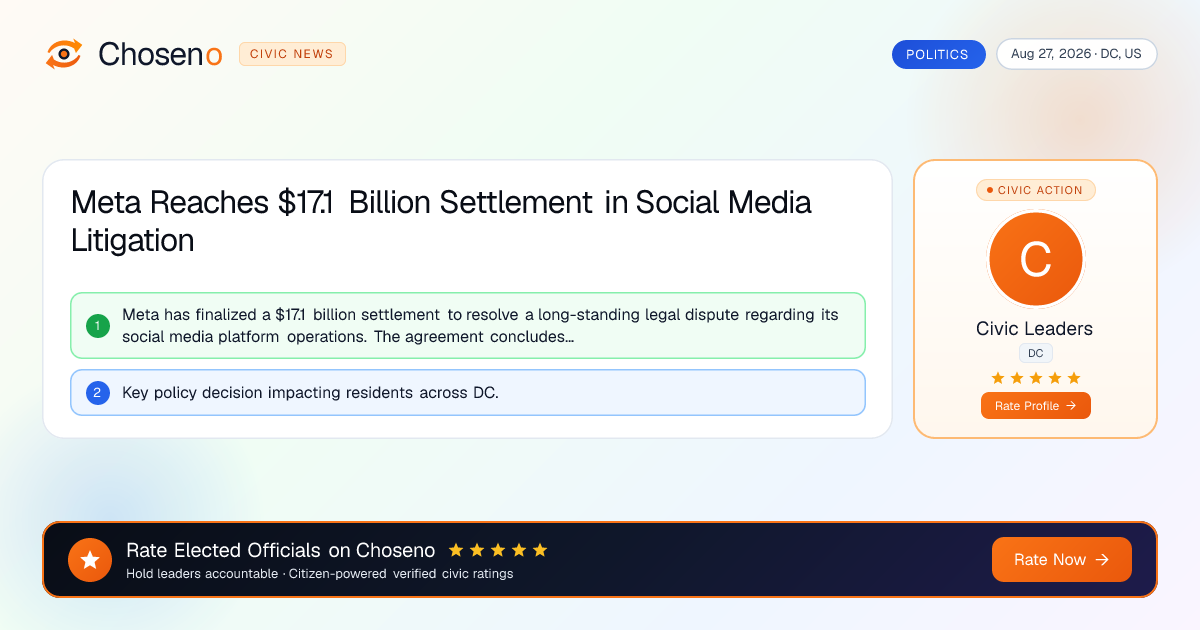The height and width of the screenshot is (630, 1200).
Task: Click the Rate Now button
Action: tap(1062, 560)
